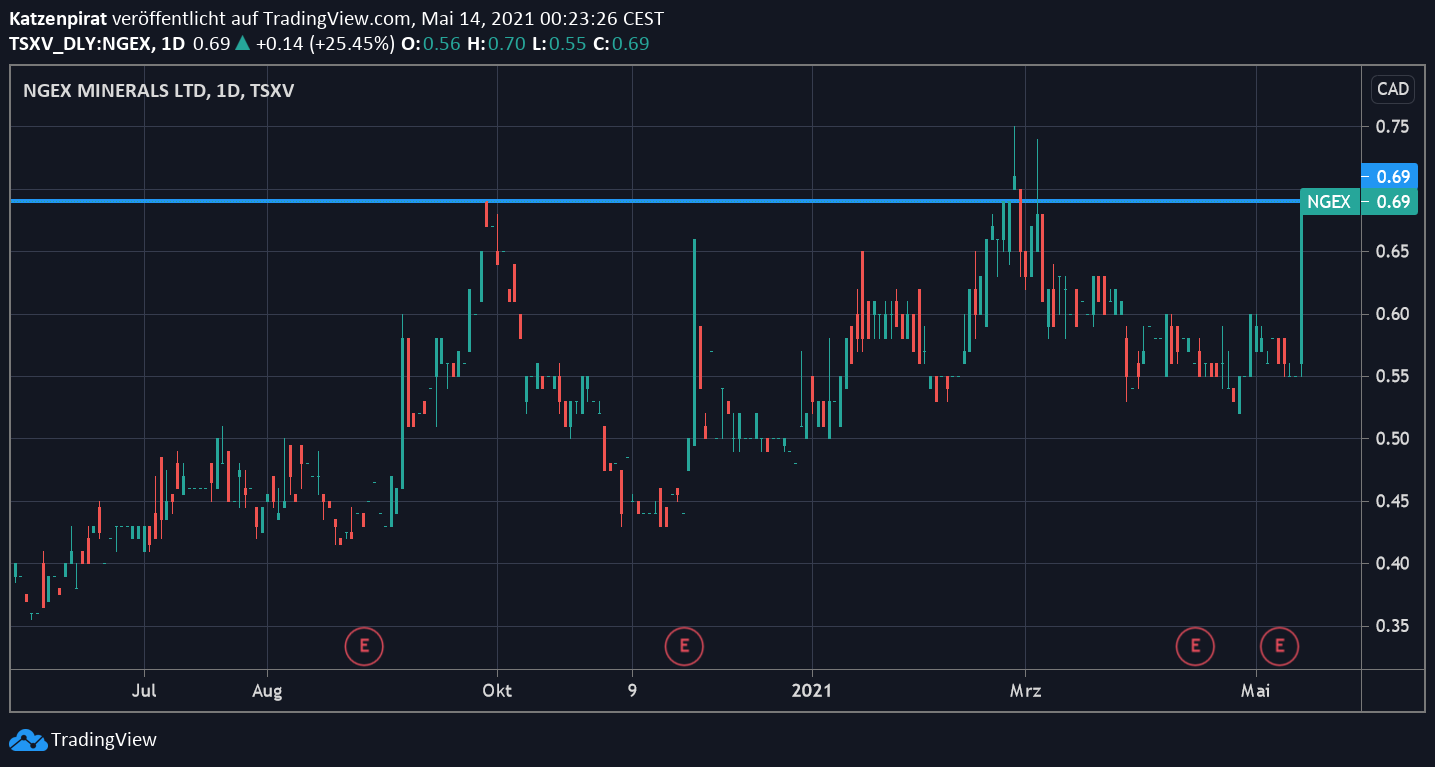Click the 0.45 price axis label
Screen dimensions: 1435x767
pos(1393,501)
